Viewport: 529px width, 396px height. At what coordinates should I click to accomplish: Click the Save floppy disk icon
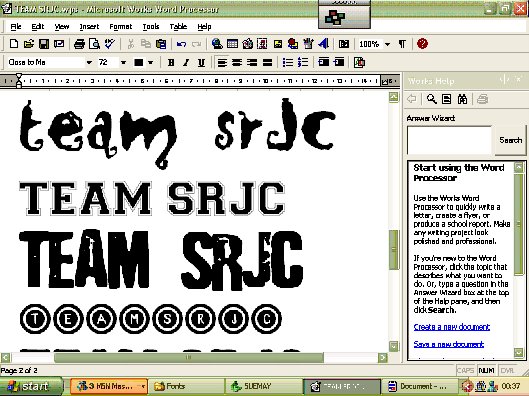[x=44, y=44]
